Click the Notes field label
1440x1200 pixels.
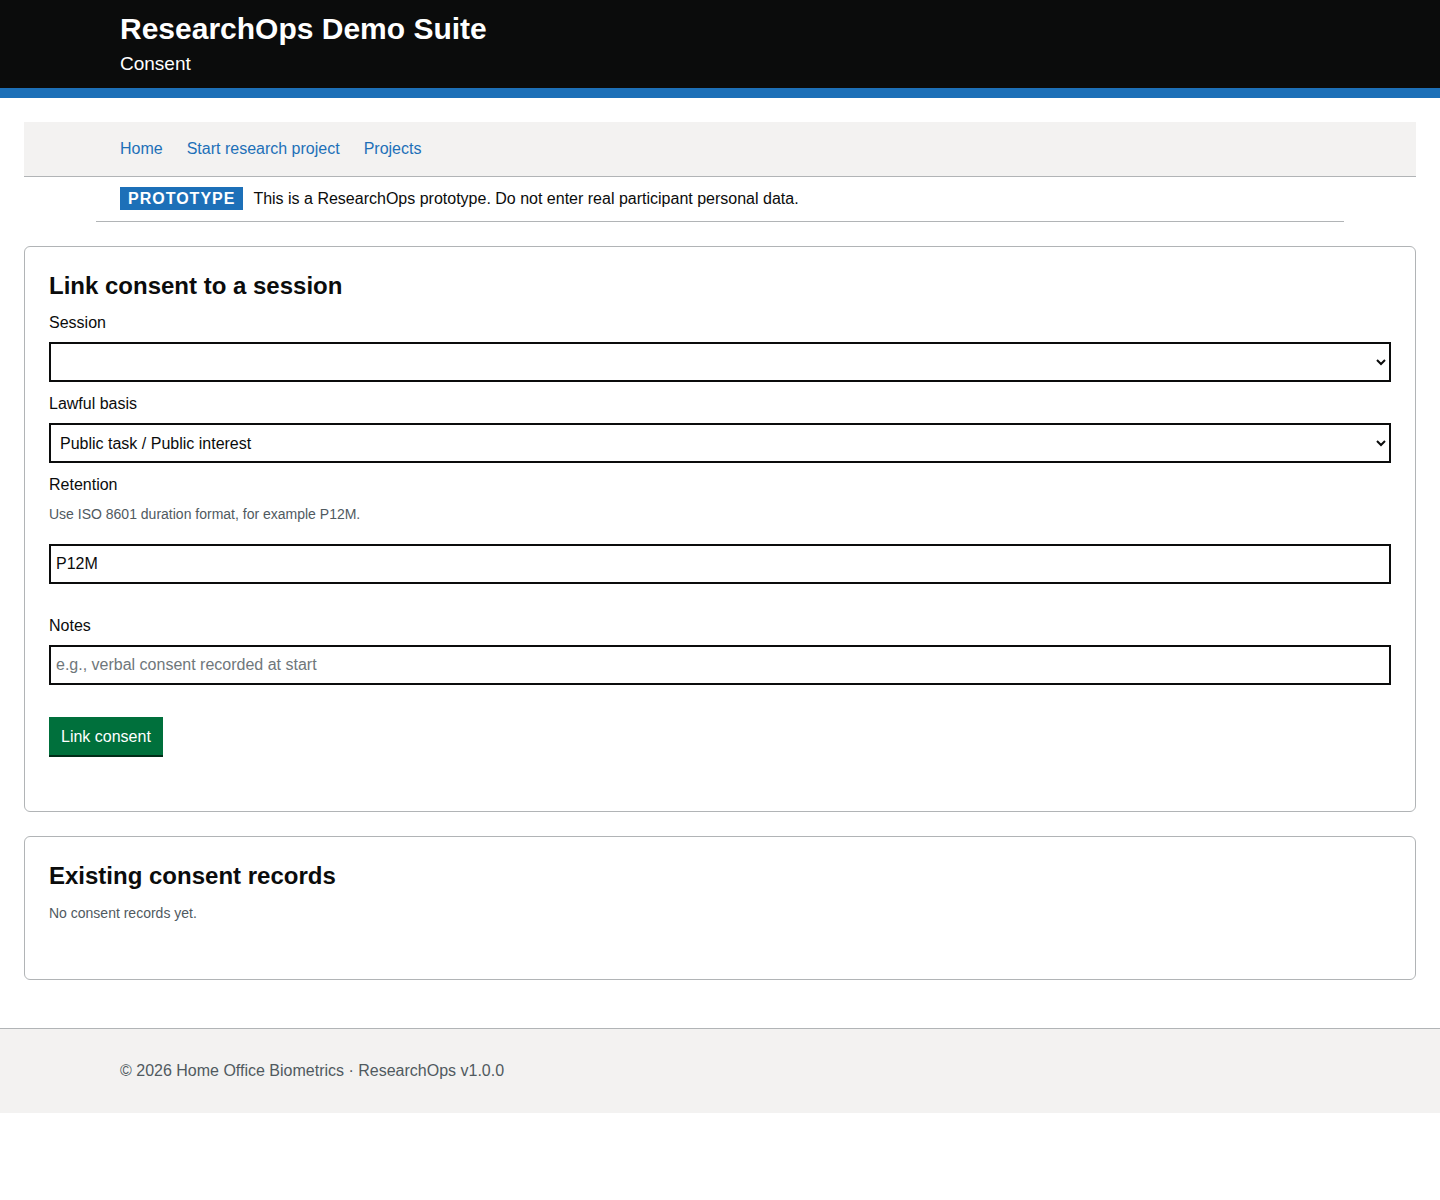coord(70,625)
